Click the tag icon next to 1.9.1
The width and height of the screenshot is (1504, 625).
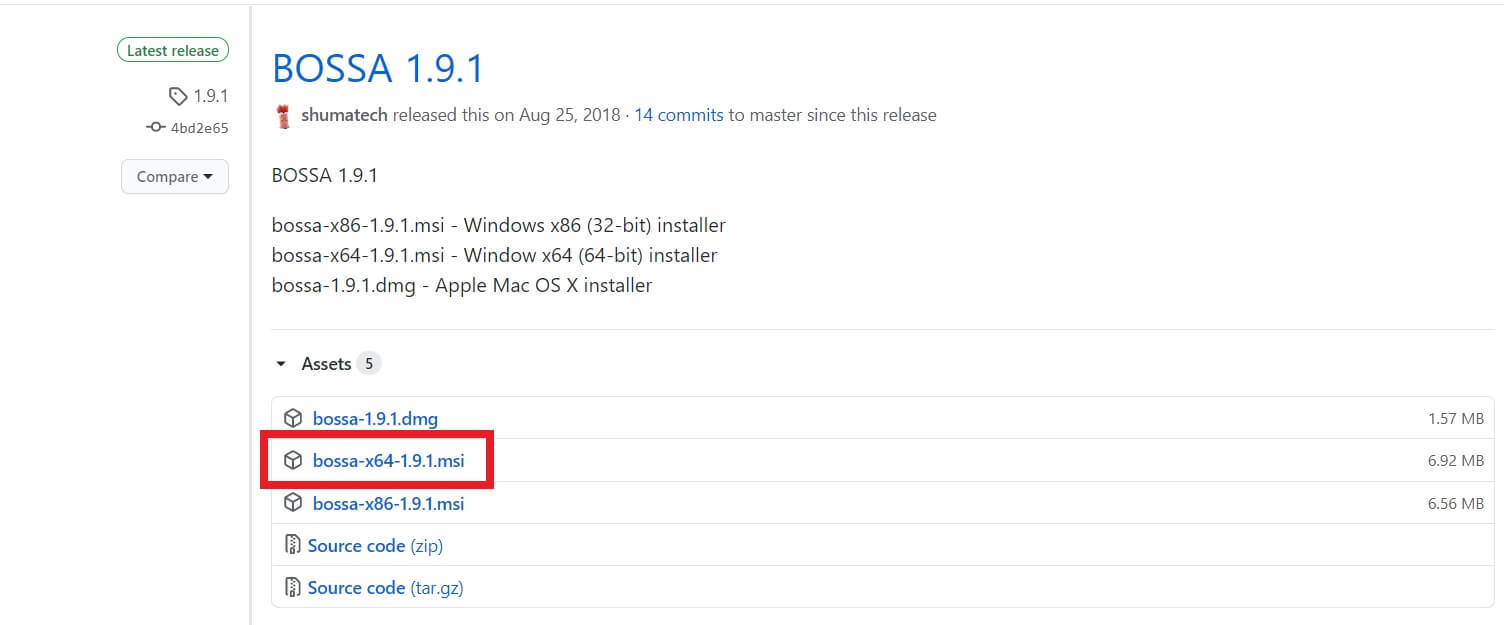[x=178, y=96]
